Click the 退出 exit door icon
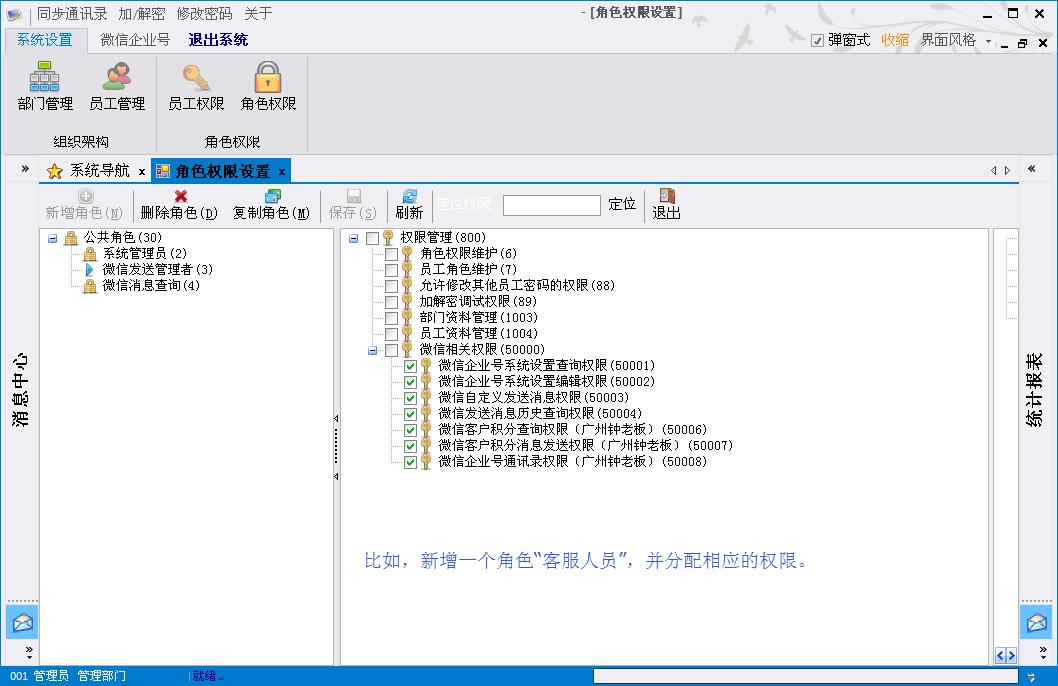Screen dimensions: 1058x686 667,197
